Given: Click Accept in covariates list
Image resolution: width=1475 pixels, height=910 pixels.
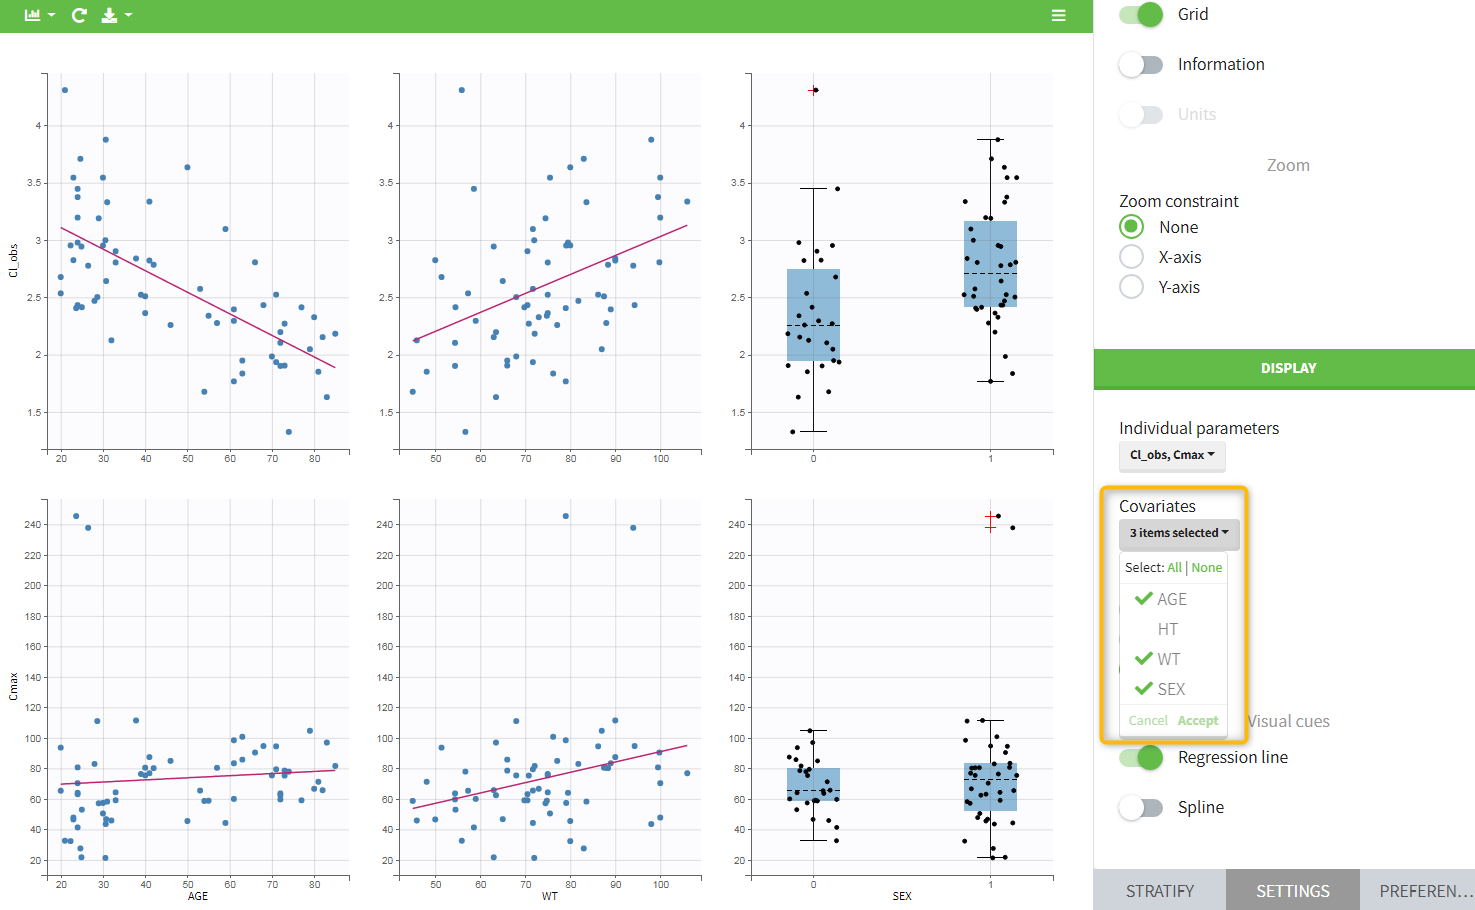Looking at the screenshot, I should (1197, 720).
